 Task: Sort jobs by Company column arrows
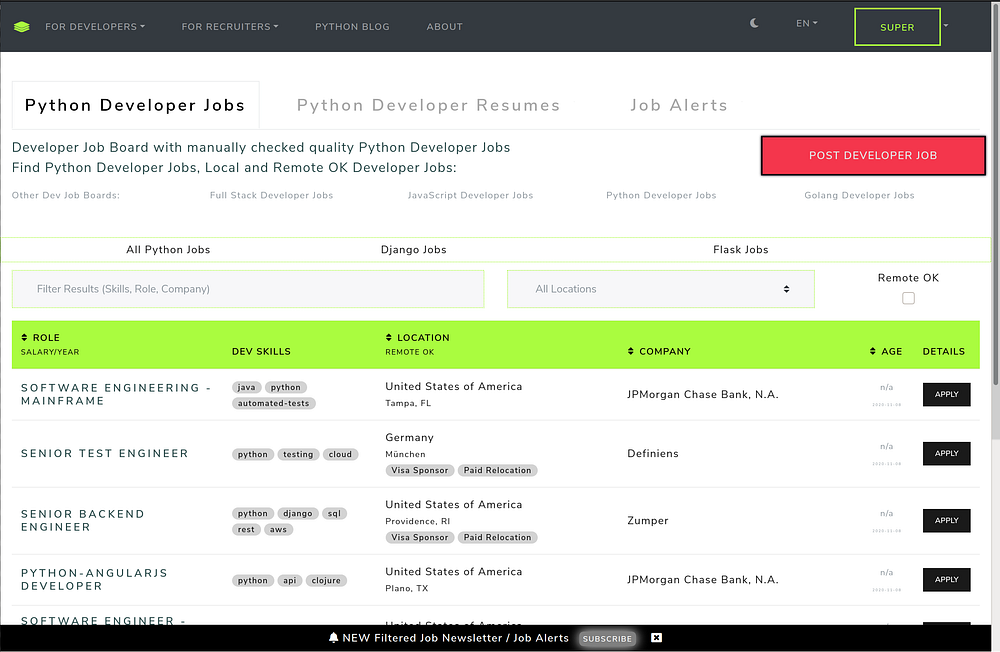click(x=631, y=351)
